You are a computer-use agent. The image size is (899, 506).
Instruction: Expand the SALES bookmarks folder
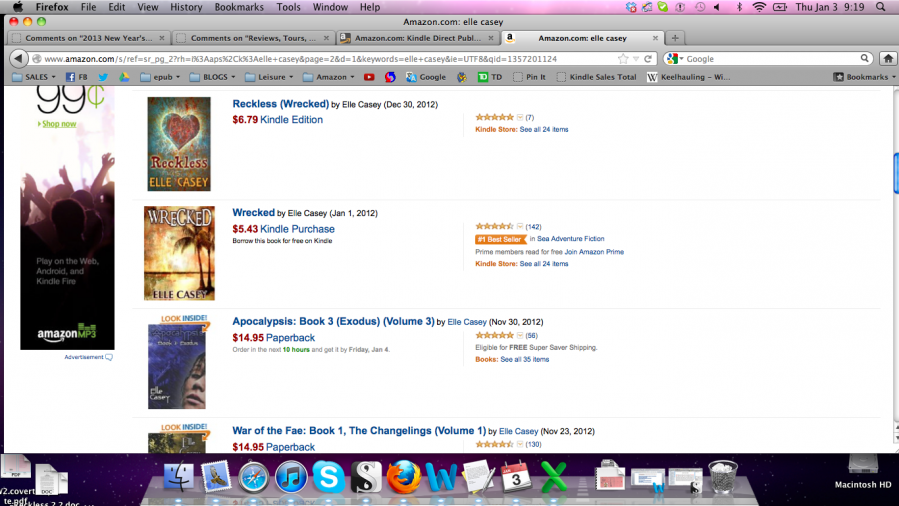pos(34,77)
